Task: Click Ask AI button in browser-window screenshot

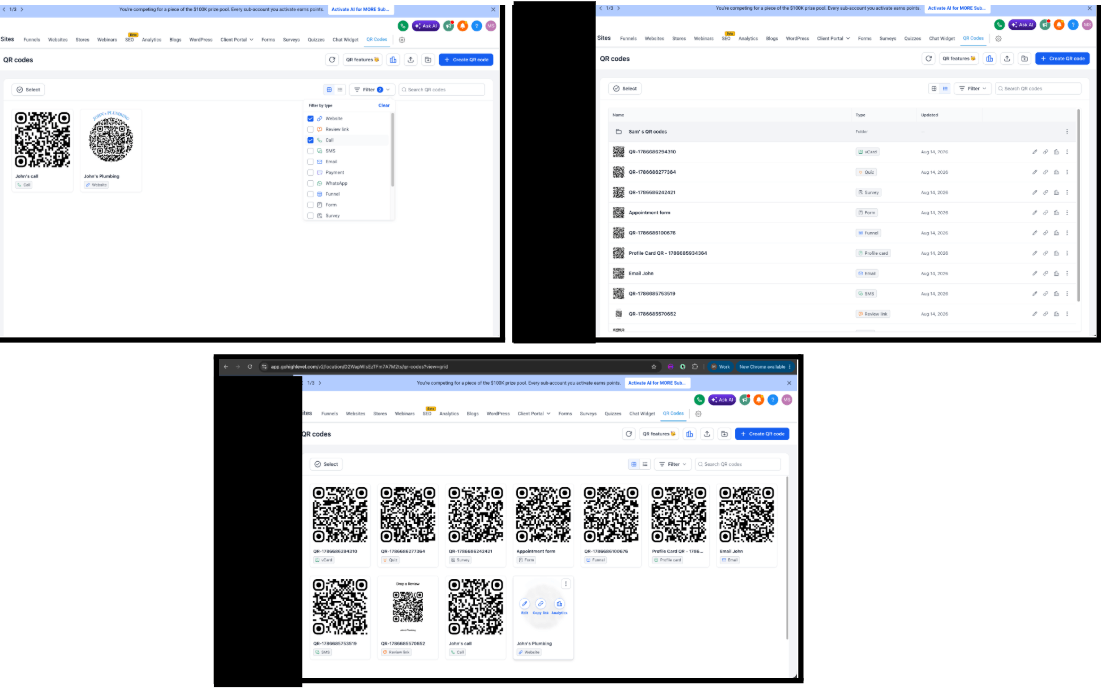Action: tap(722, 400)
